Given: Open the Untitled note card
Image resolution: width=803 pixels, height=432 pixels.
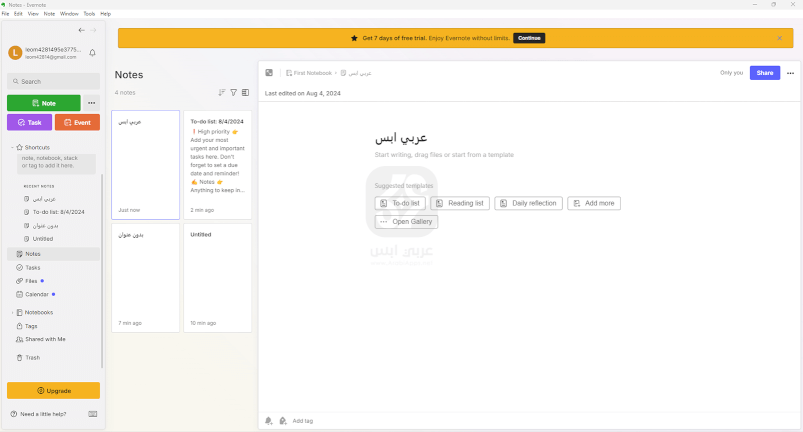Looking at the screenshot, I should (218, 278).
